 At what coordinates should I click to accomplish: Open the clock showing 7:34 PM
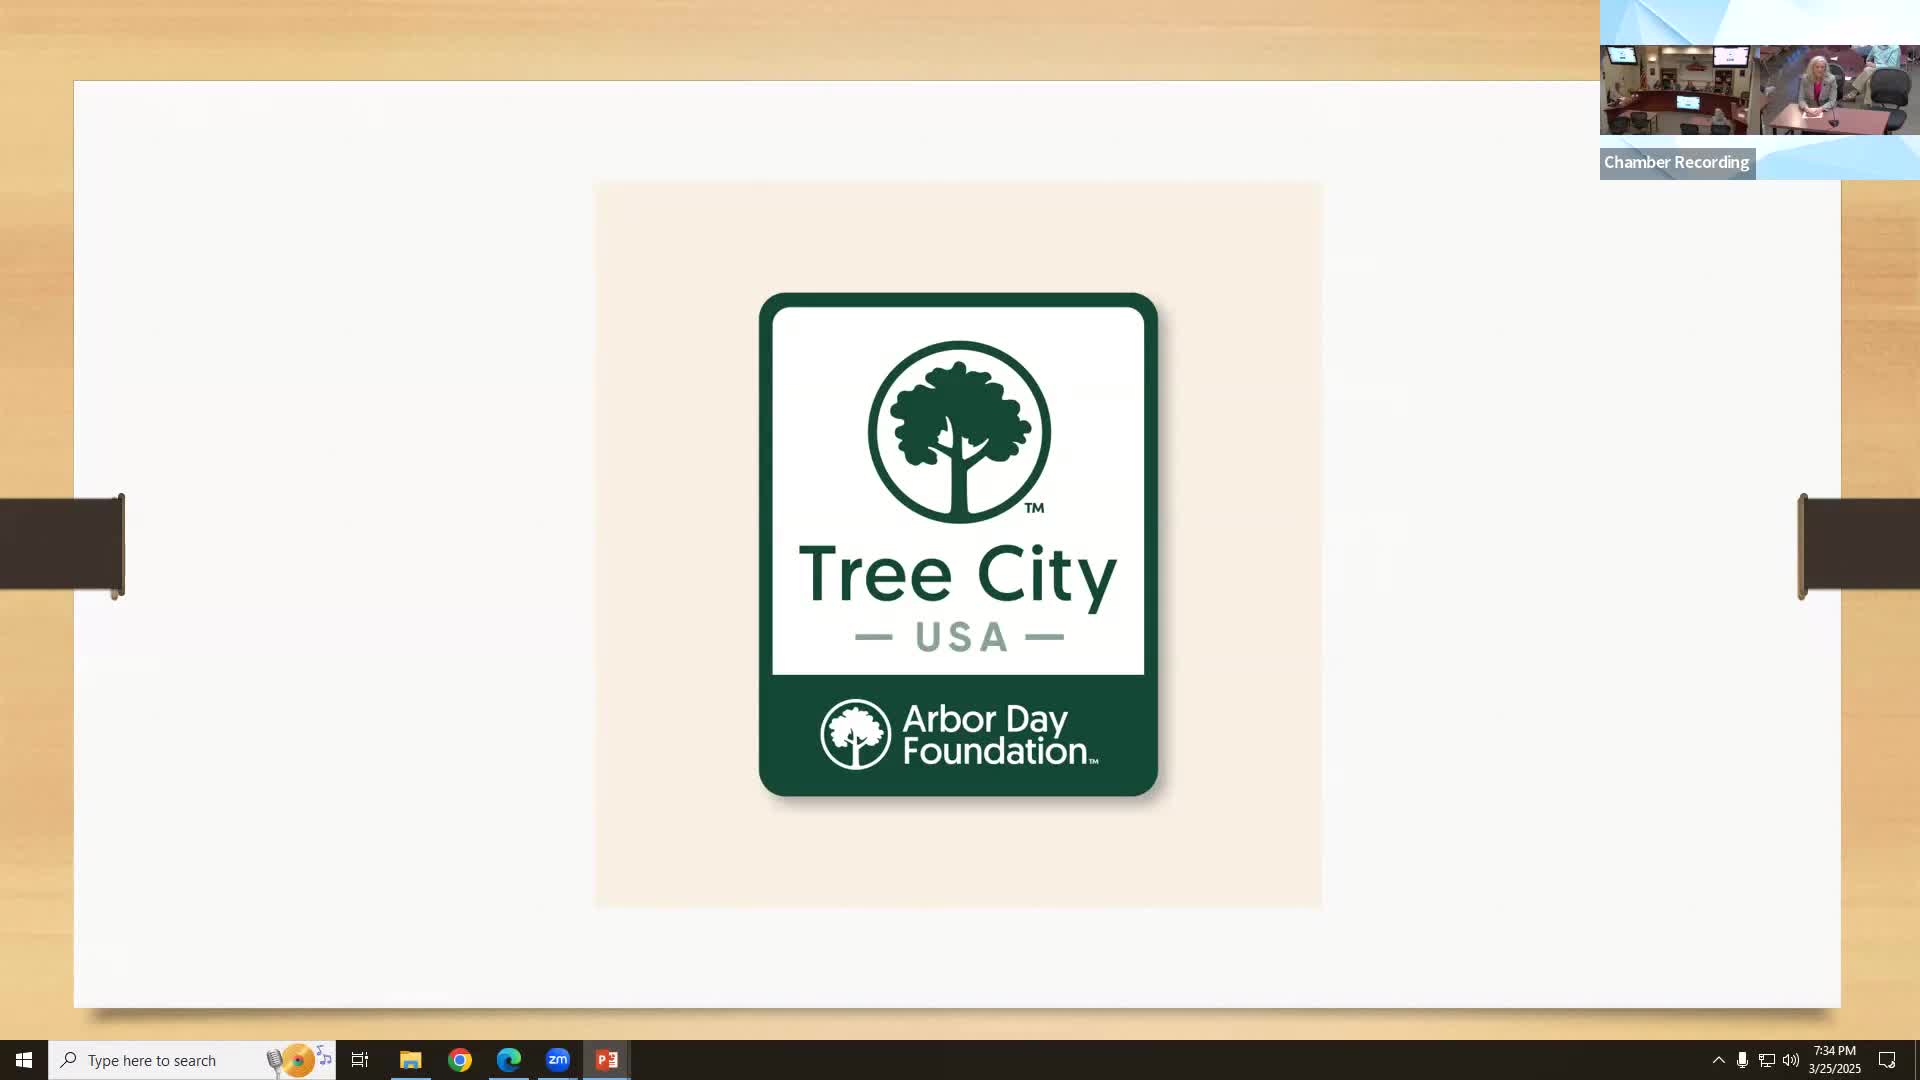point(1834,1060)
